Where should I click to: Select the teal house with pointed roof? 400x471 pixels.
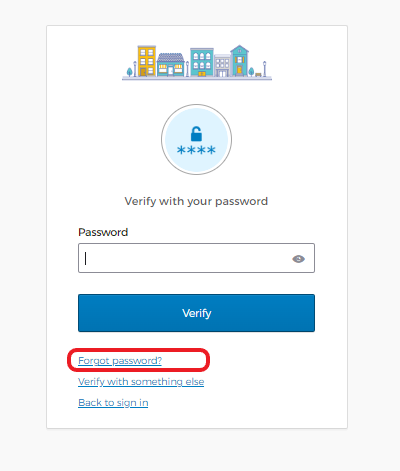(240, 61)
